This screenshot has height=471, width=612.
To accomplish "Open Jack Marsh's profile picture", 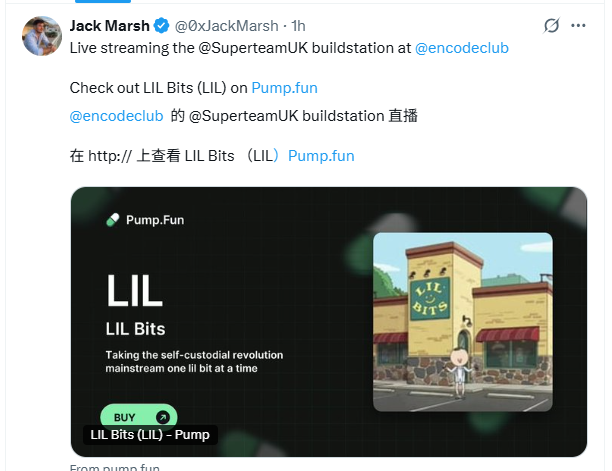I will coord(42,36).
